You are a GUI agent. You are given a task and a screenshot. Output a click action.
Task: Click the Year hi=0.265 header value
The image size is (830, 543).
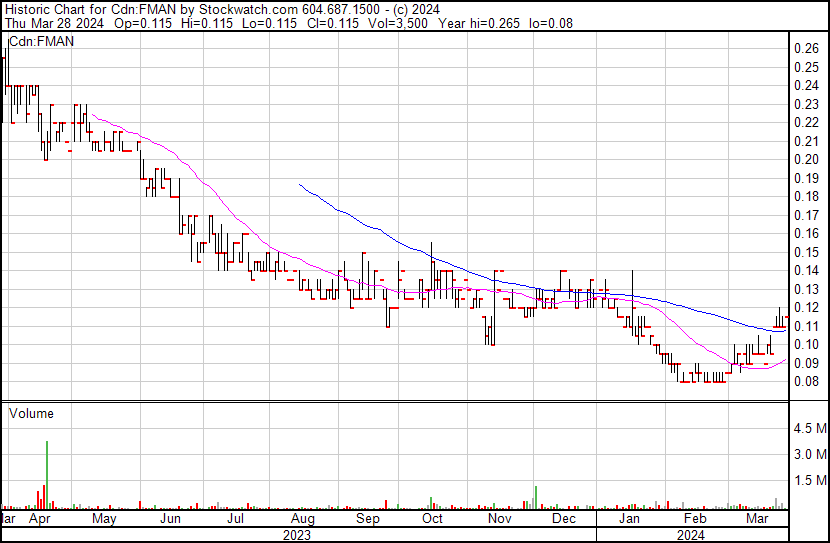pos(479,23)
